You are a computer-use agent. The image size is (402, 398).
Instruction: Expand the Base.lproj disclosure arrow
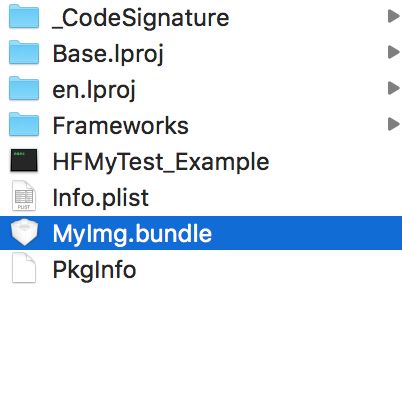pyautogui.click(x=394, y=52)
